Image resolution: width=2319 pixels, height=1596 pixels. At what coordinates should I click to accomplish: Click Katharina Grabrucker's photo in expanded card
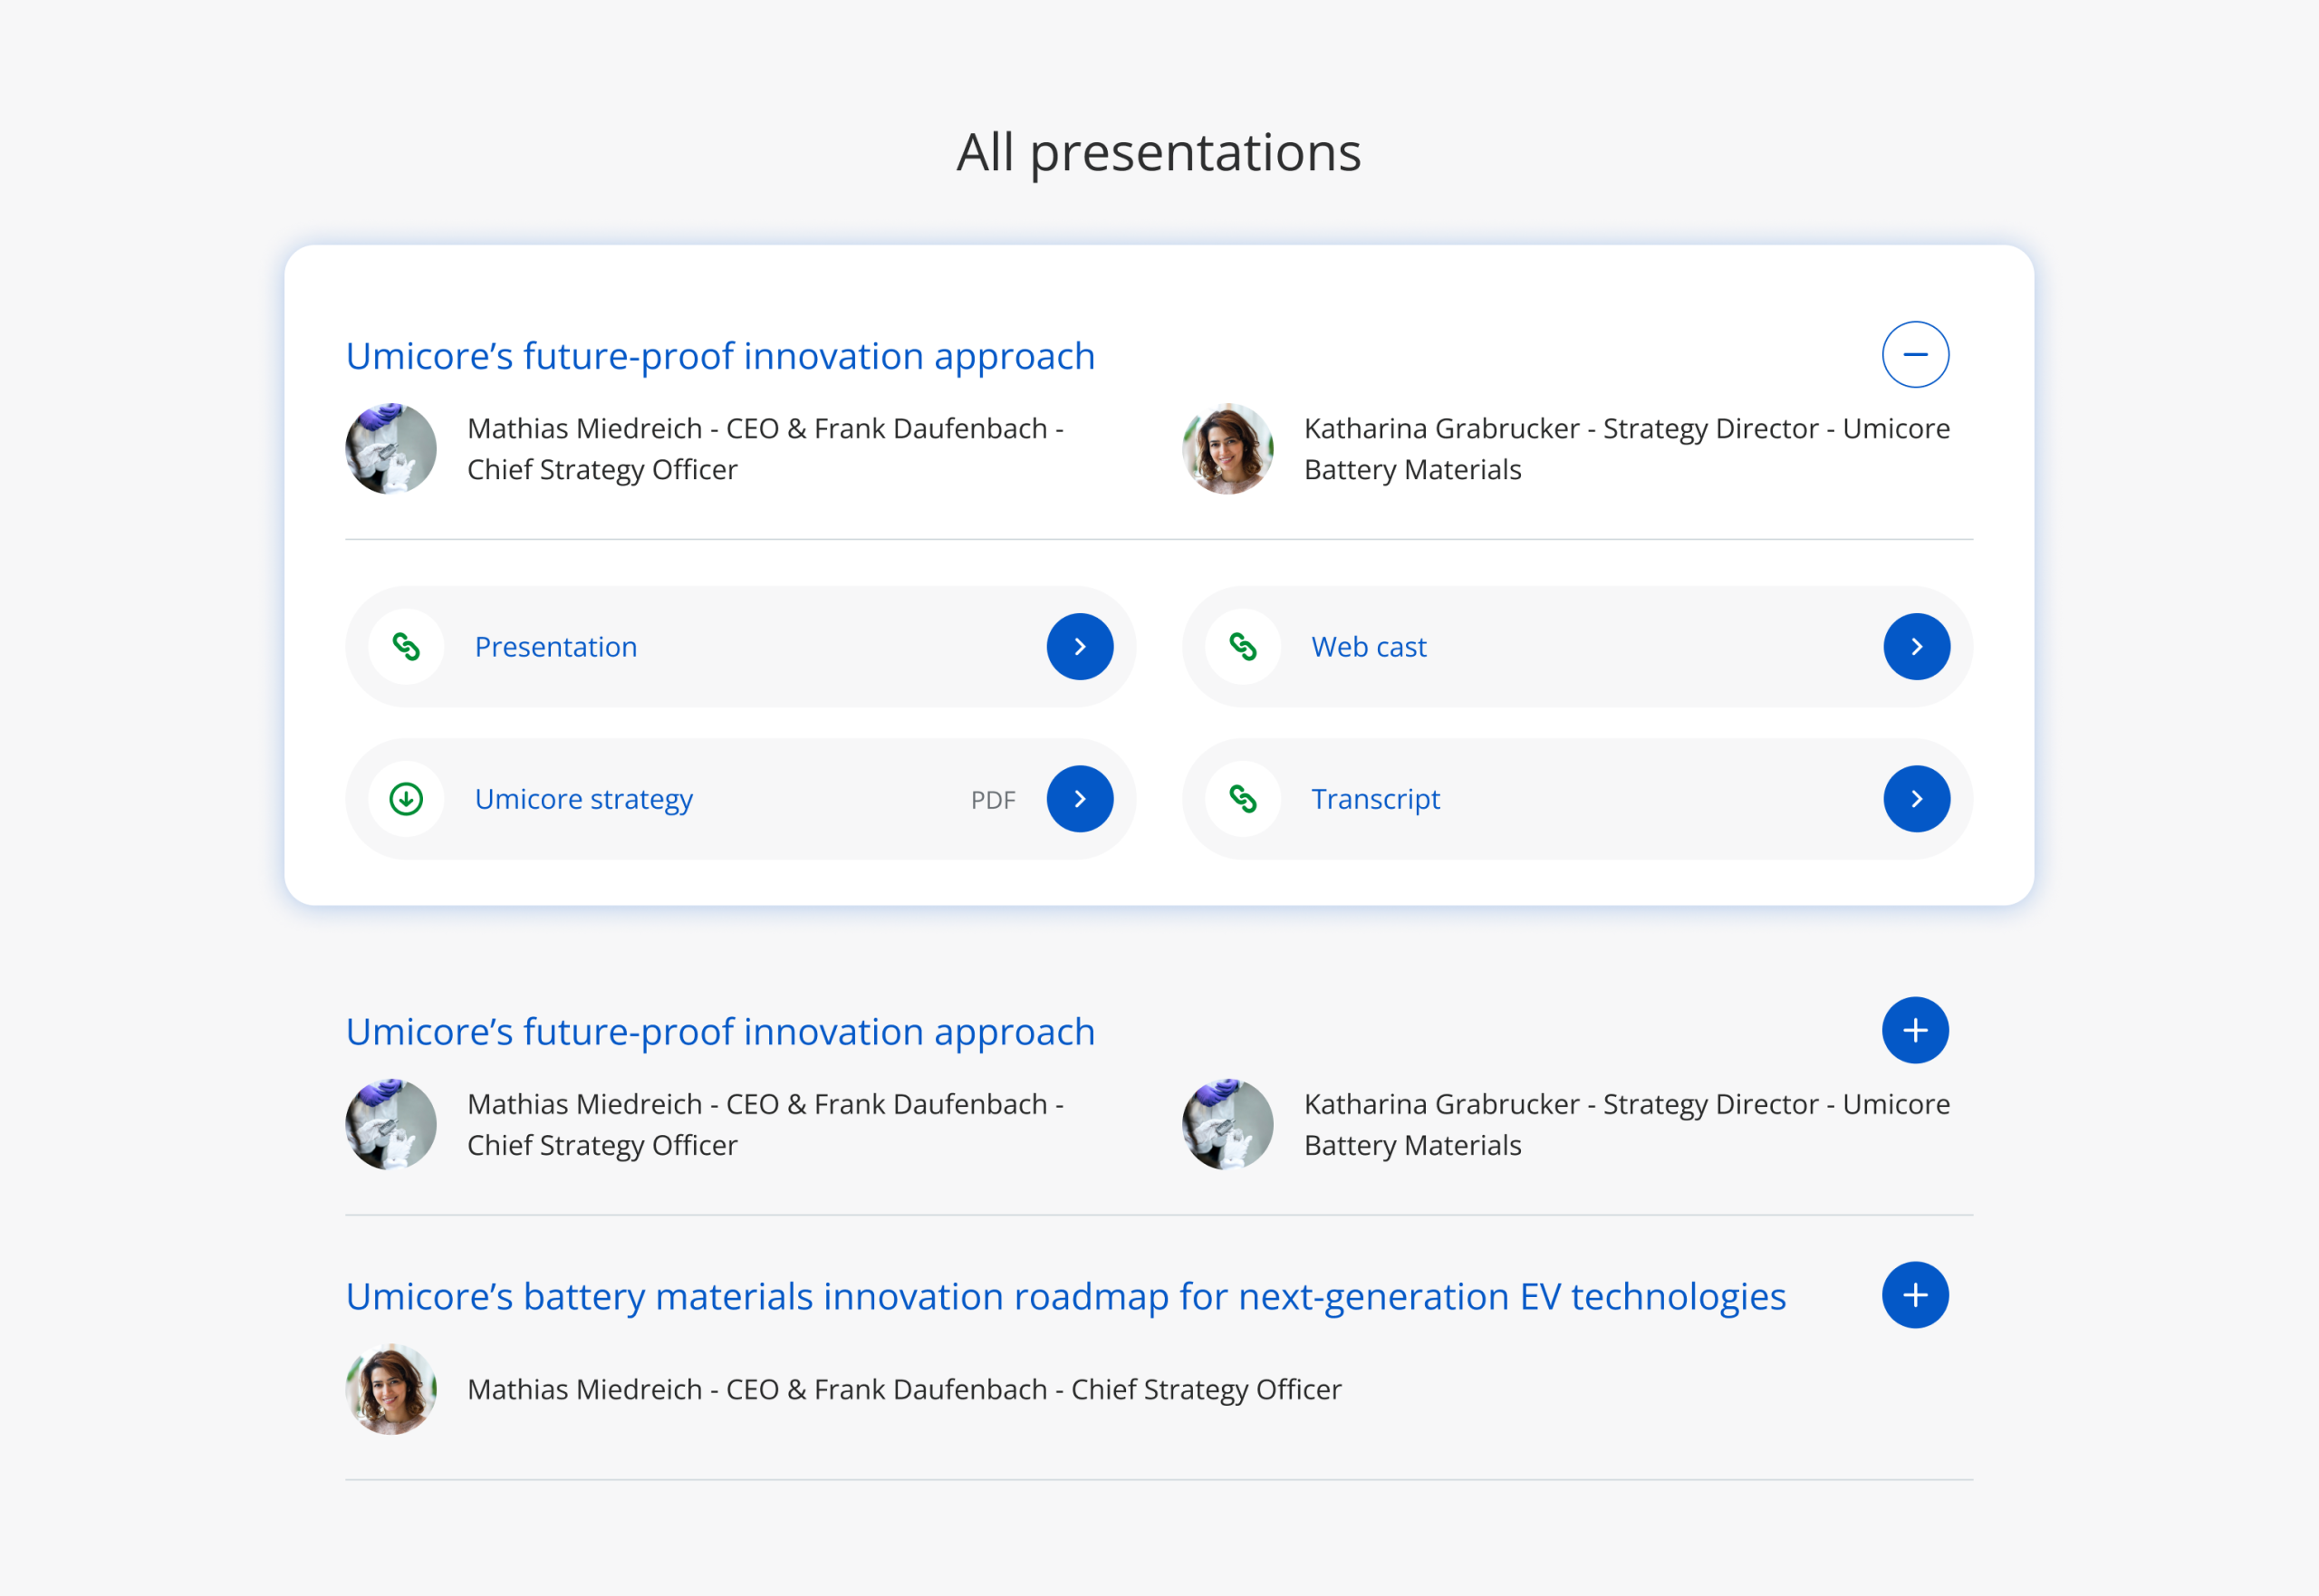(x=1227, y=449)
